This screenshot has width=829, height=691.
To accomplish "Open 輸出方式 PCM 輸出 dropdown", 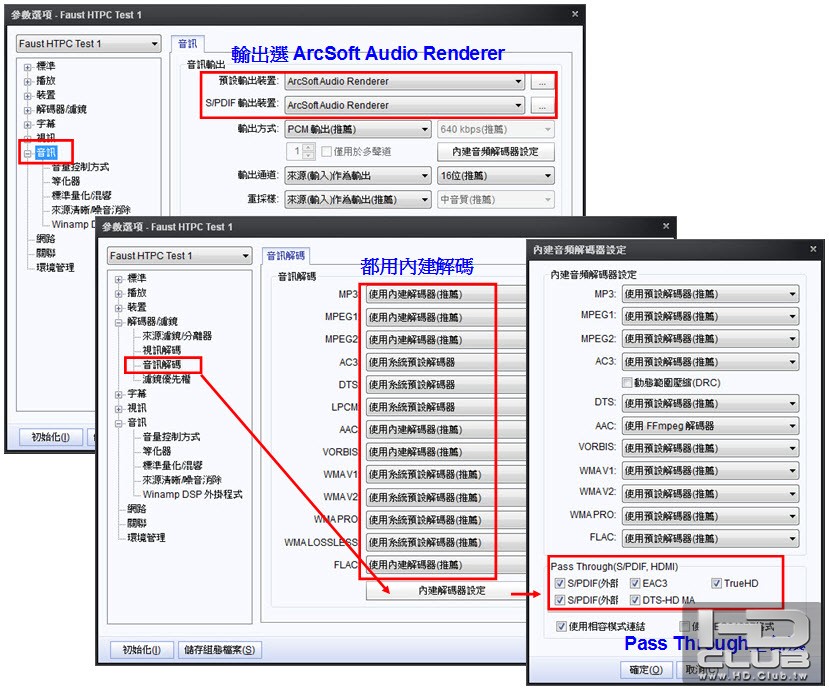I will (x=358, y=130).
